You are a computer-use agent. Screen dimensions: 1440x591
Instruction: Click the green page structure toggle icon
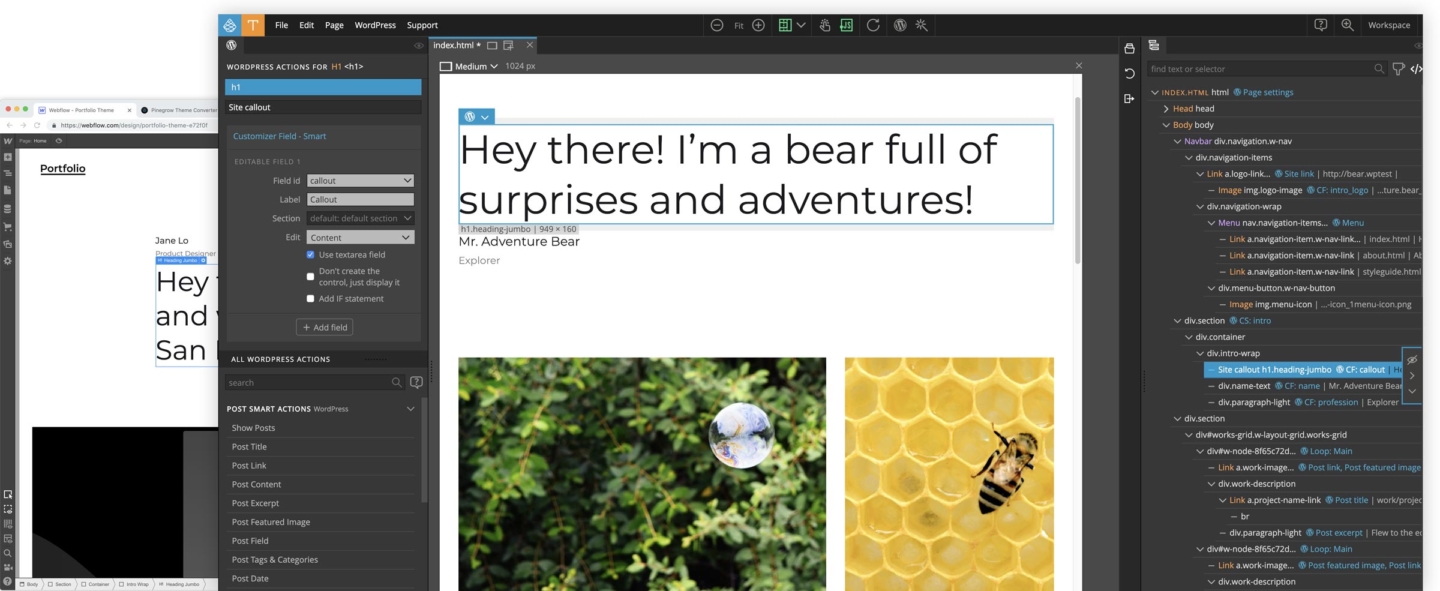[x=847, y=25]
